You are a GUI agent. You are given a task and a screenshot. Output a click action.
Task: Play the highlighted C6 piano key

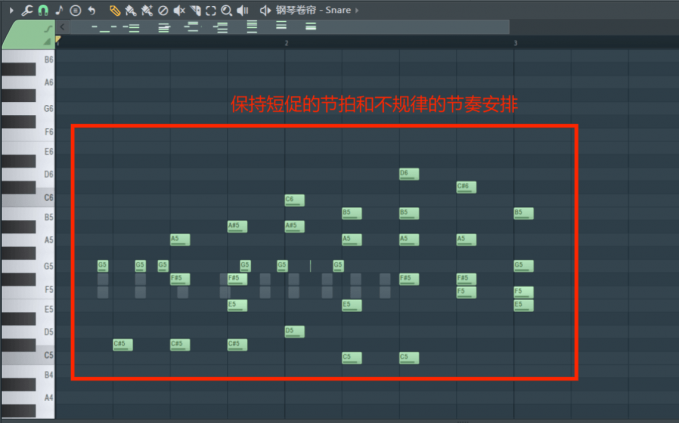[x=45, y=198]
